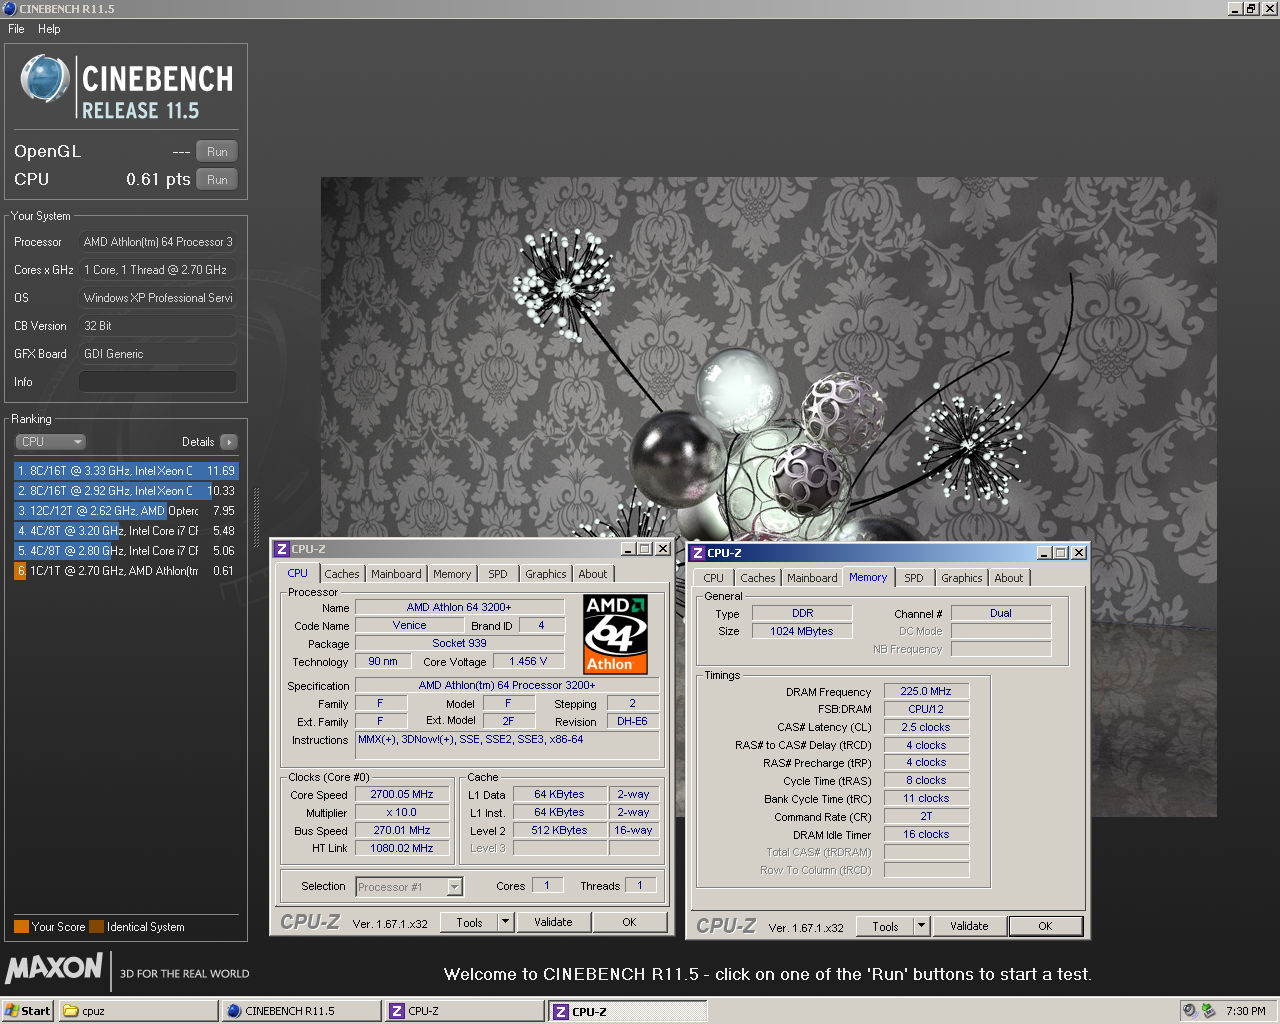The image size is (1280, 1024).
Task: Click the Cinebench title bar app icon
Action: click(10, 8)
